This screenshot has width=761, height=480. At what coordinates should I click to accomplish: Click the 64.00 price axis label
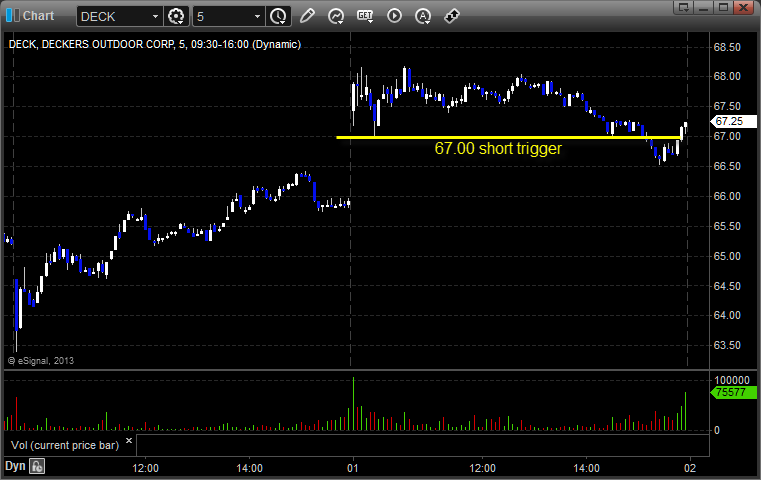[727, 315]
